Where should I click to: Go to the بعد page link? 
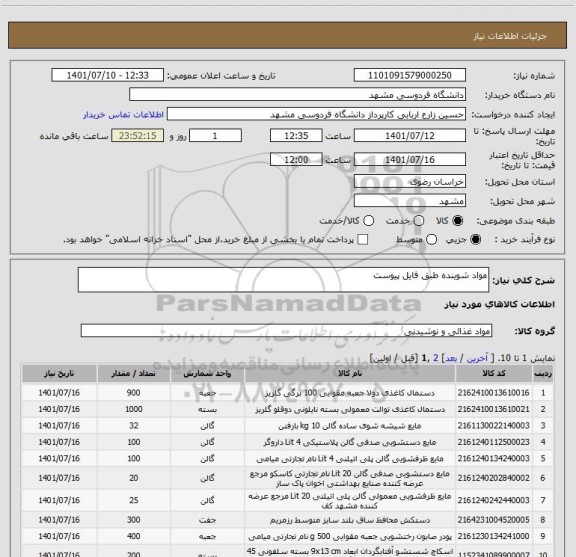(451, 358)
